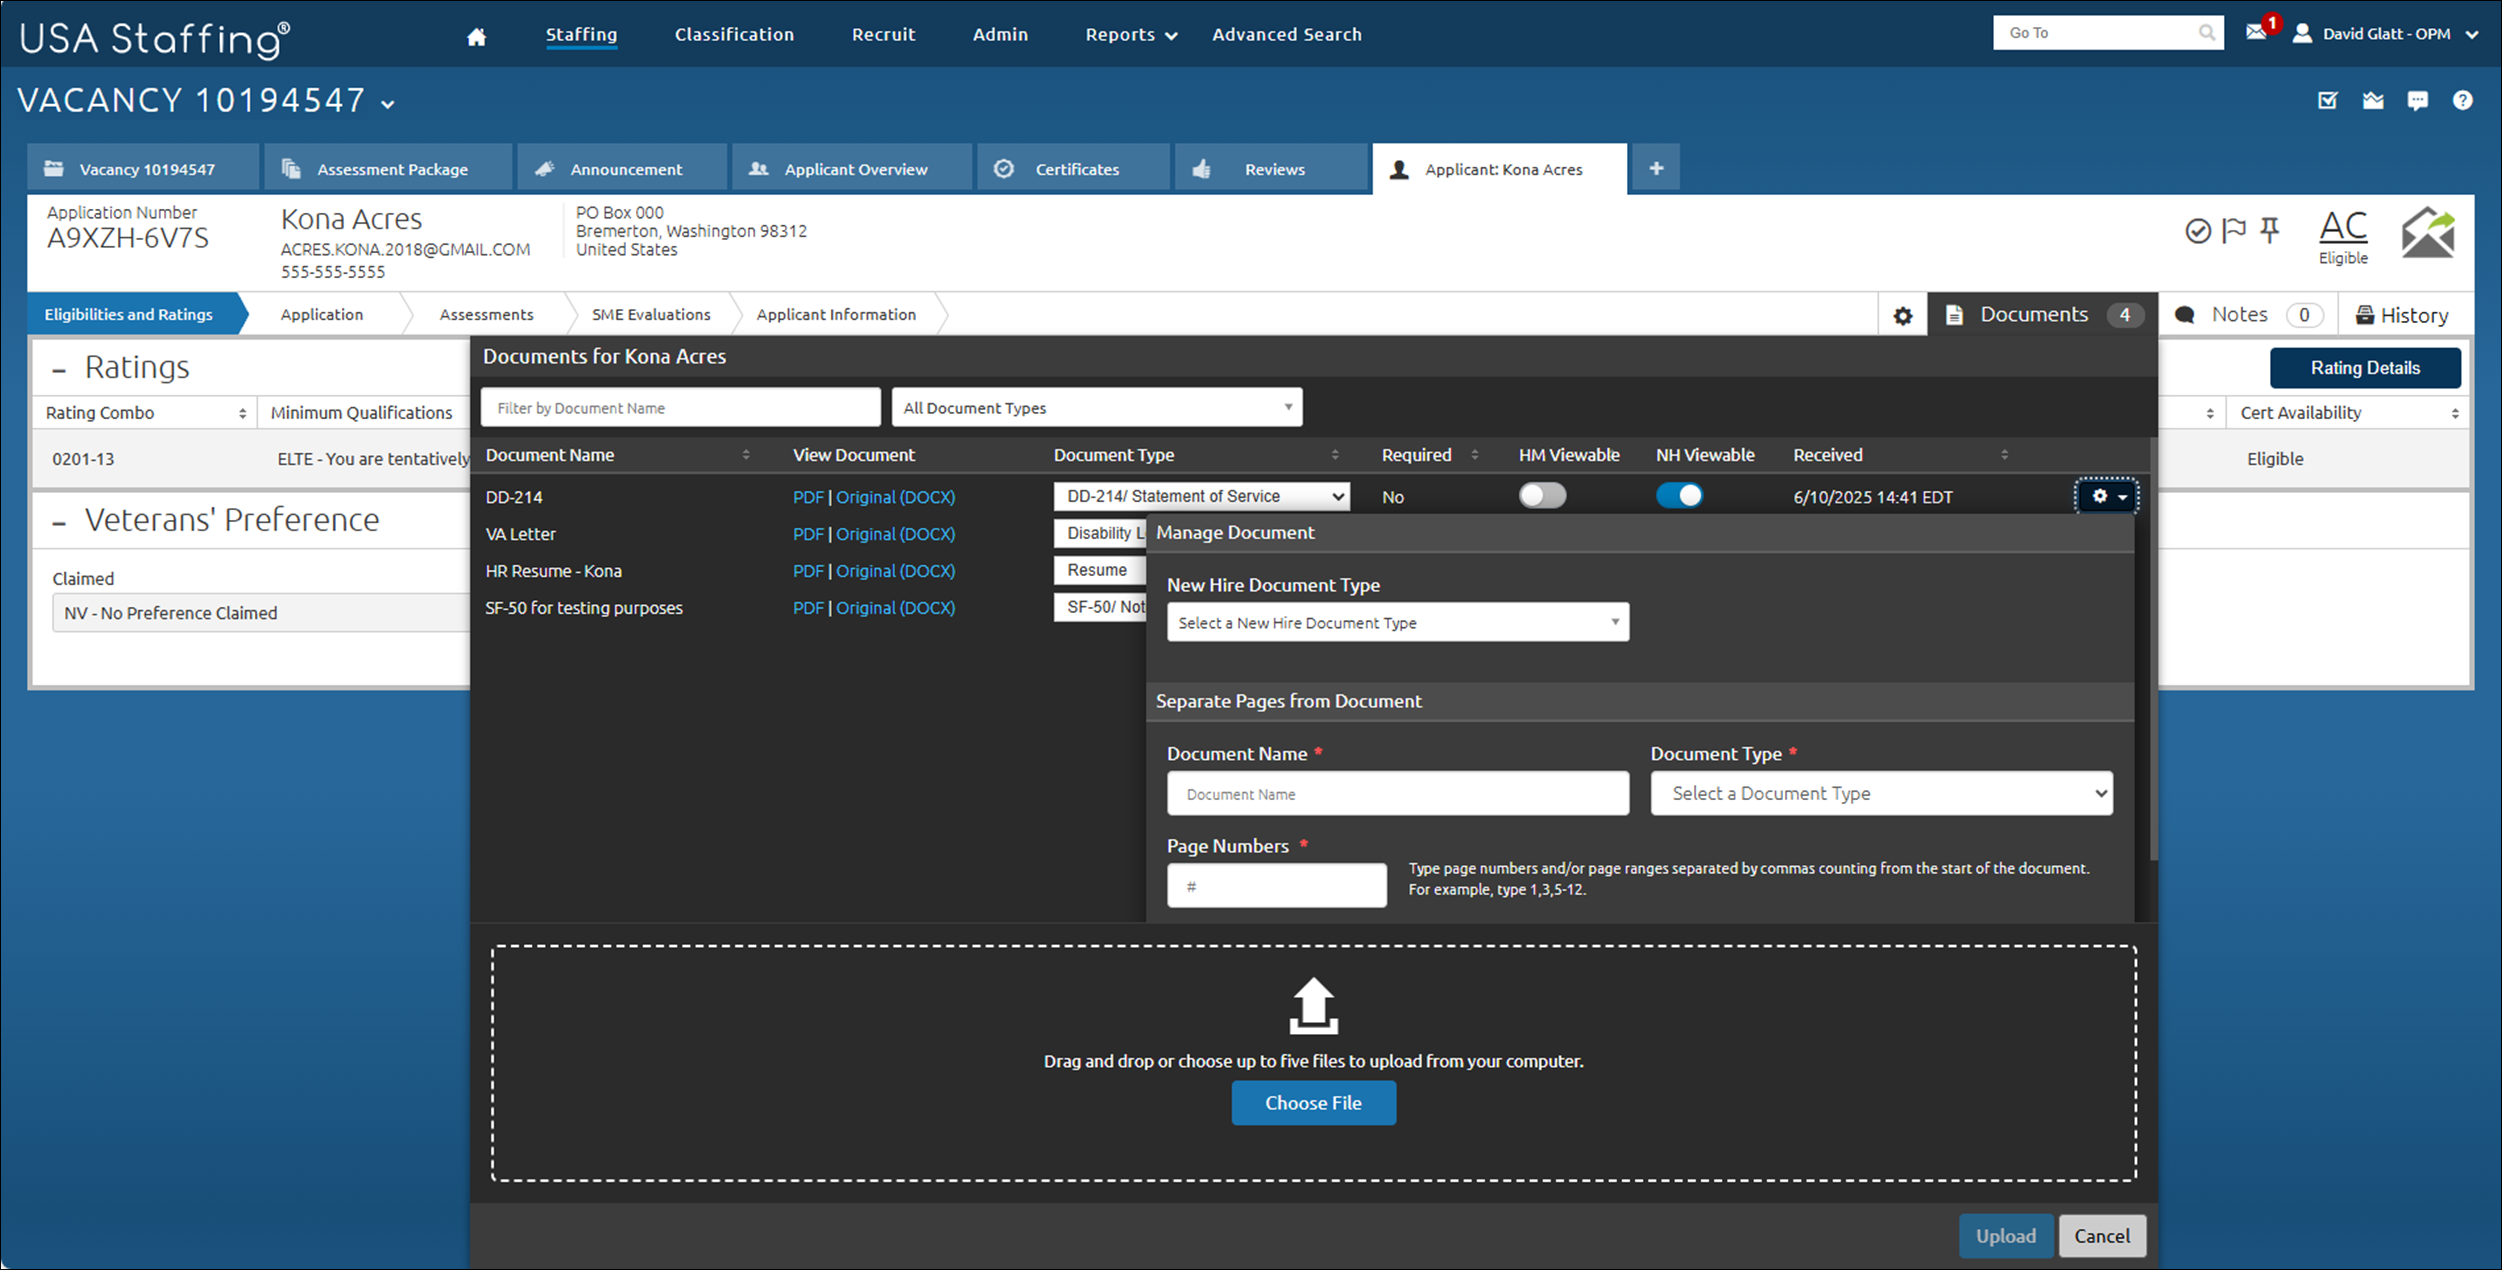Sort the Cert Availability column
The height and width of the screenshot is (1270, 2502).
point(2455,413)
